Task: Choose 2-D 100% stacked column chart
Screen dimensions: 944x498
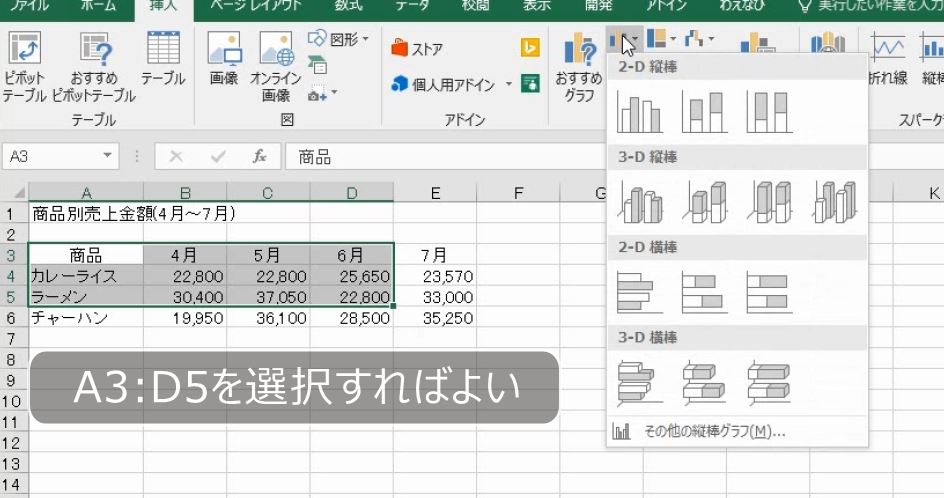Action: [769, 112]
